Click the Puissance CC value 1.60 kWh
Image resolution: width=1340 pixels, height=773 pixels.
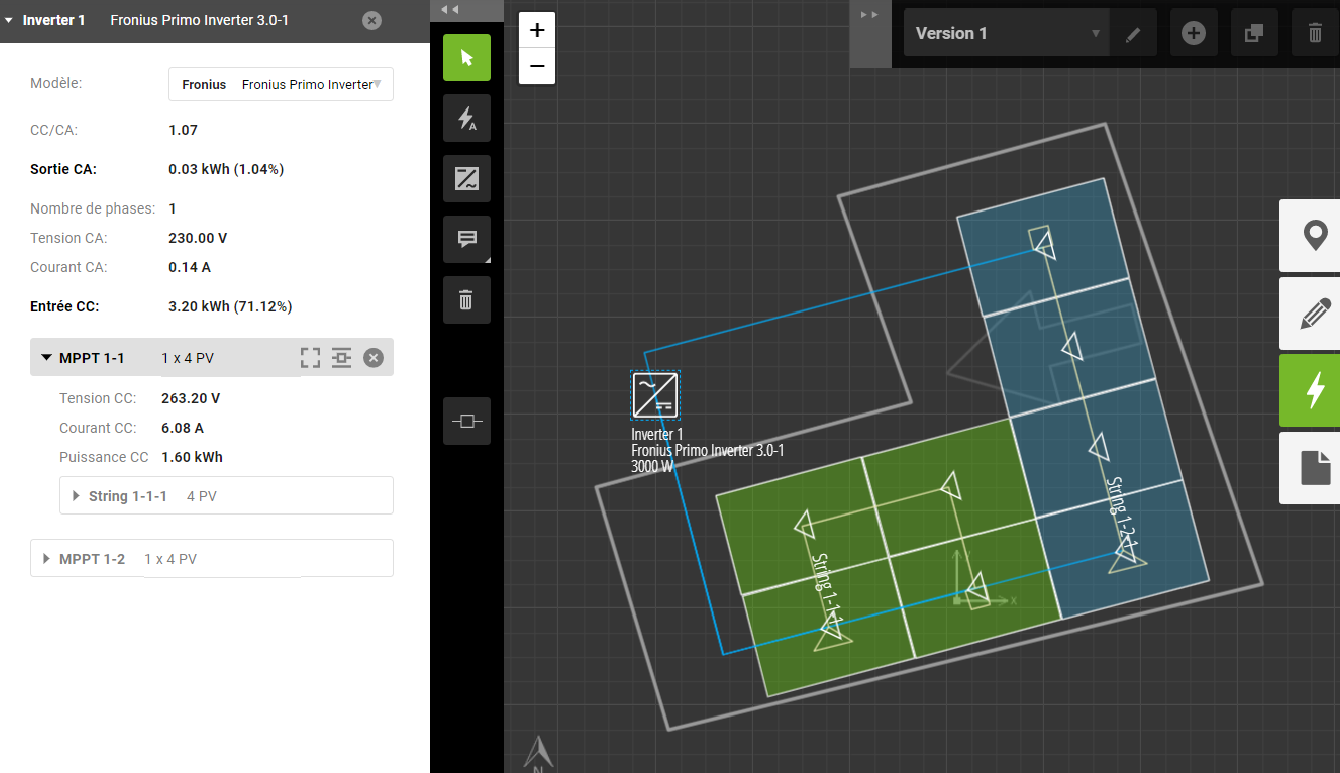pos(192,457)
